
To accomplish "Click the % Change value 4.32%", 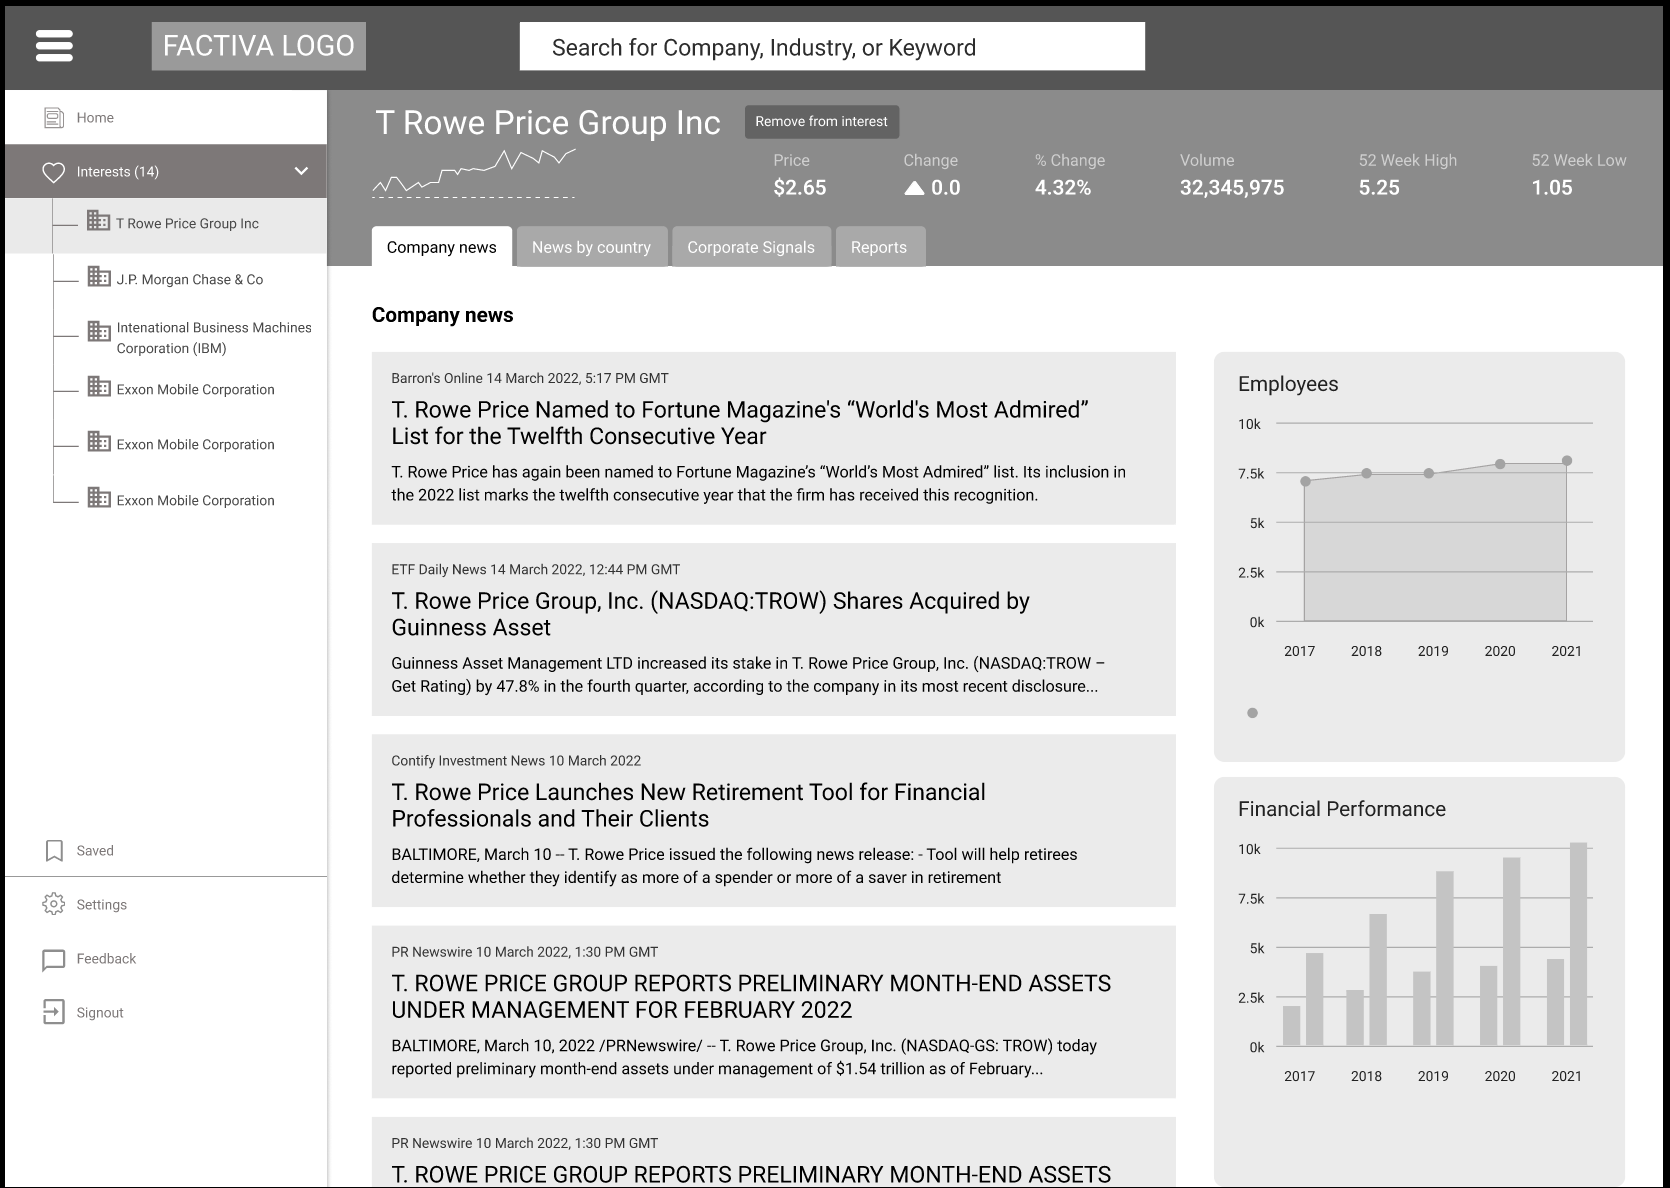I will click(x=1063, y=187).
